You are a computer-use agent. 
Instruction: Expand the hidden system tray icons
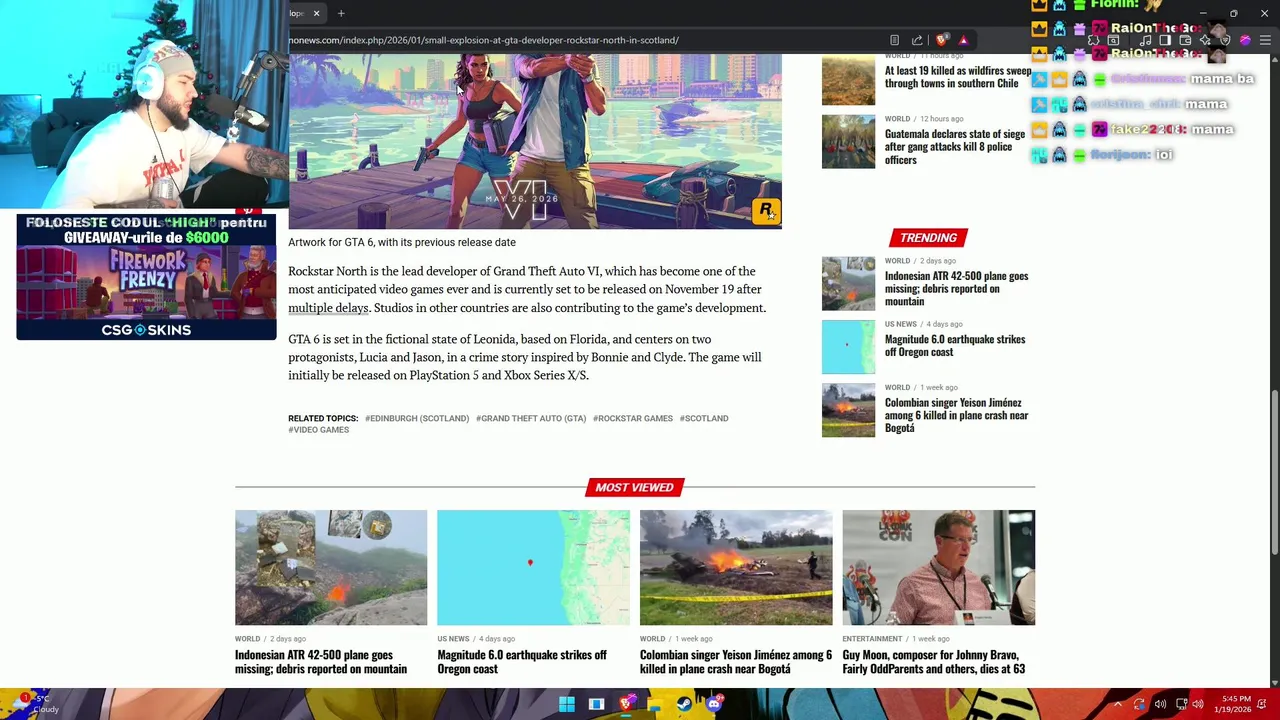[x=1118, y=704]
